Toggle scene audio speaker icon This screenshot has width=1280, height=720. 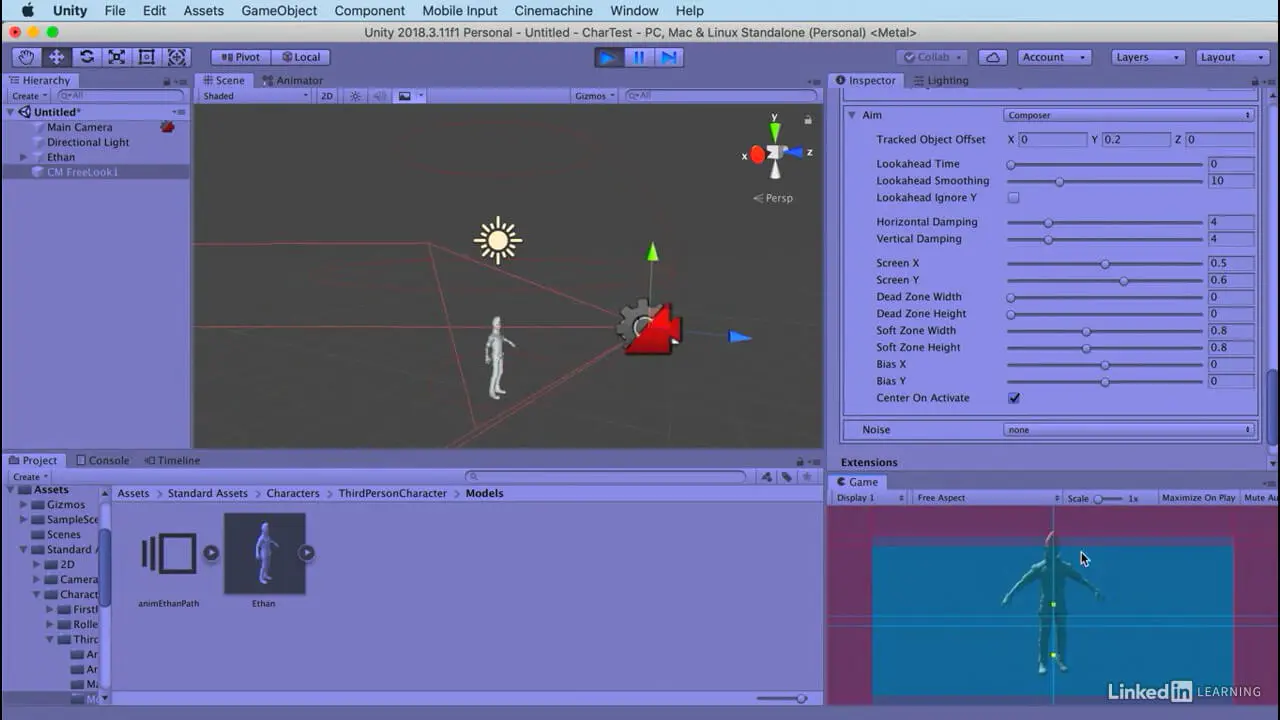379,96
